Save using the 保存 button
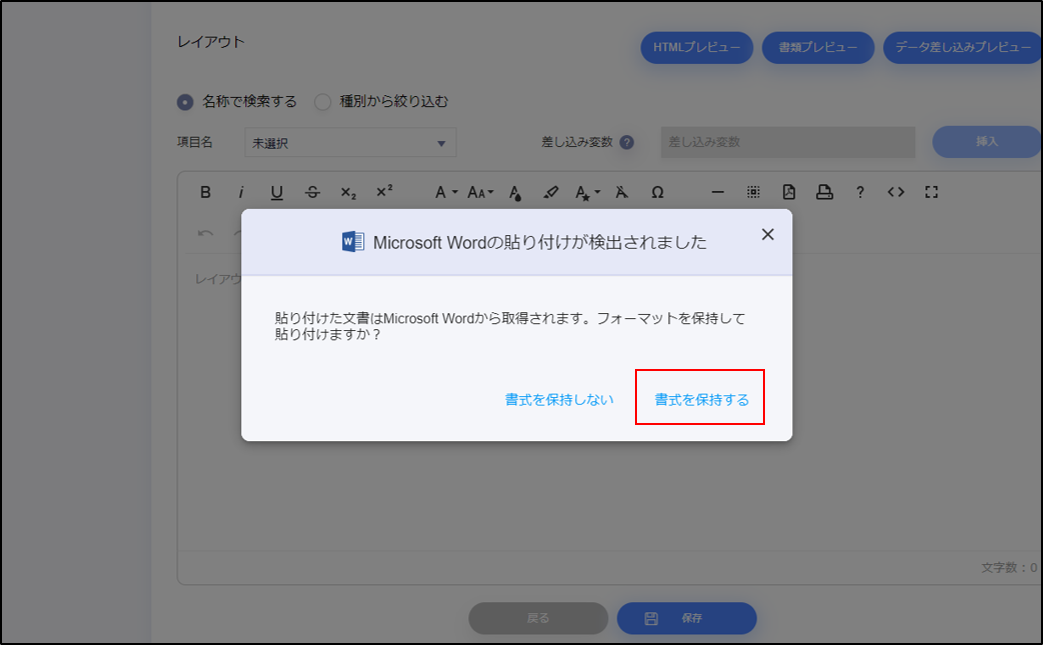 [686, 618]
